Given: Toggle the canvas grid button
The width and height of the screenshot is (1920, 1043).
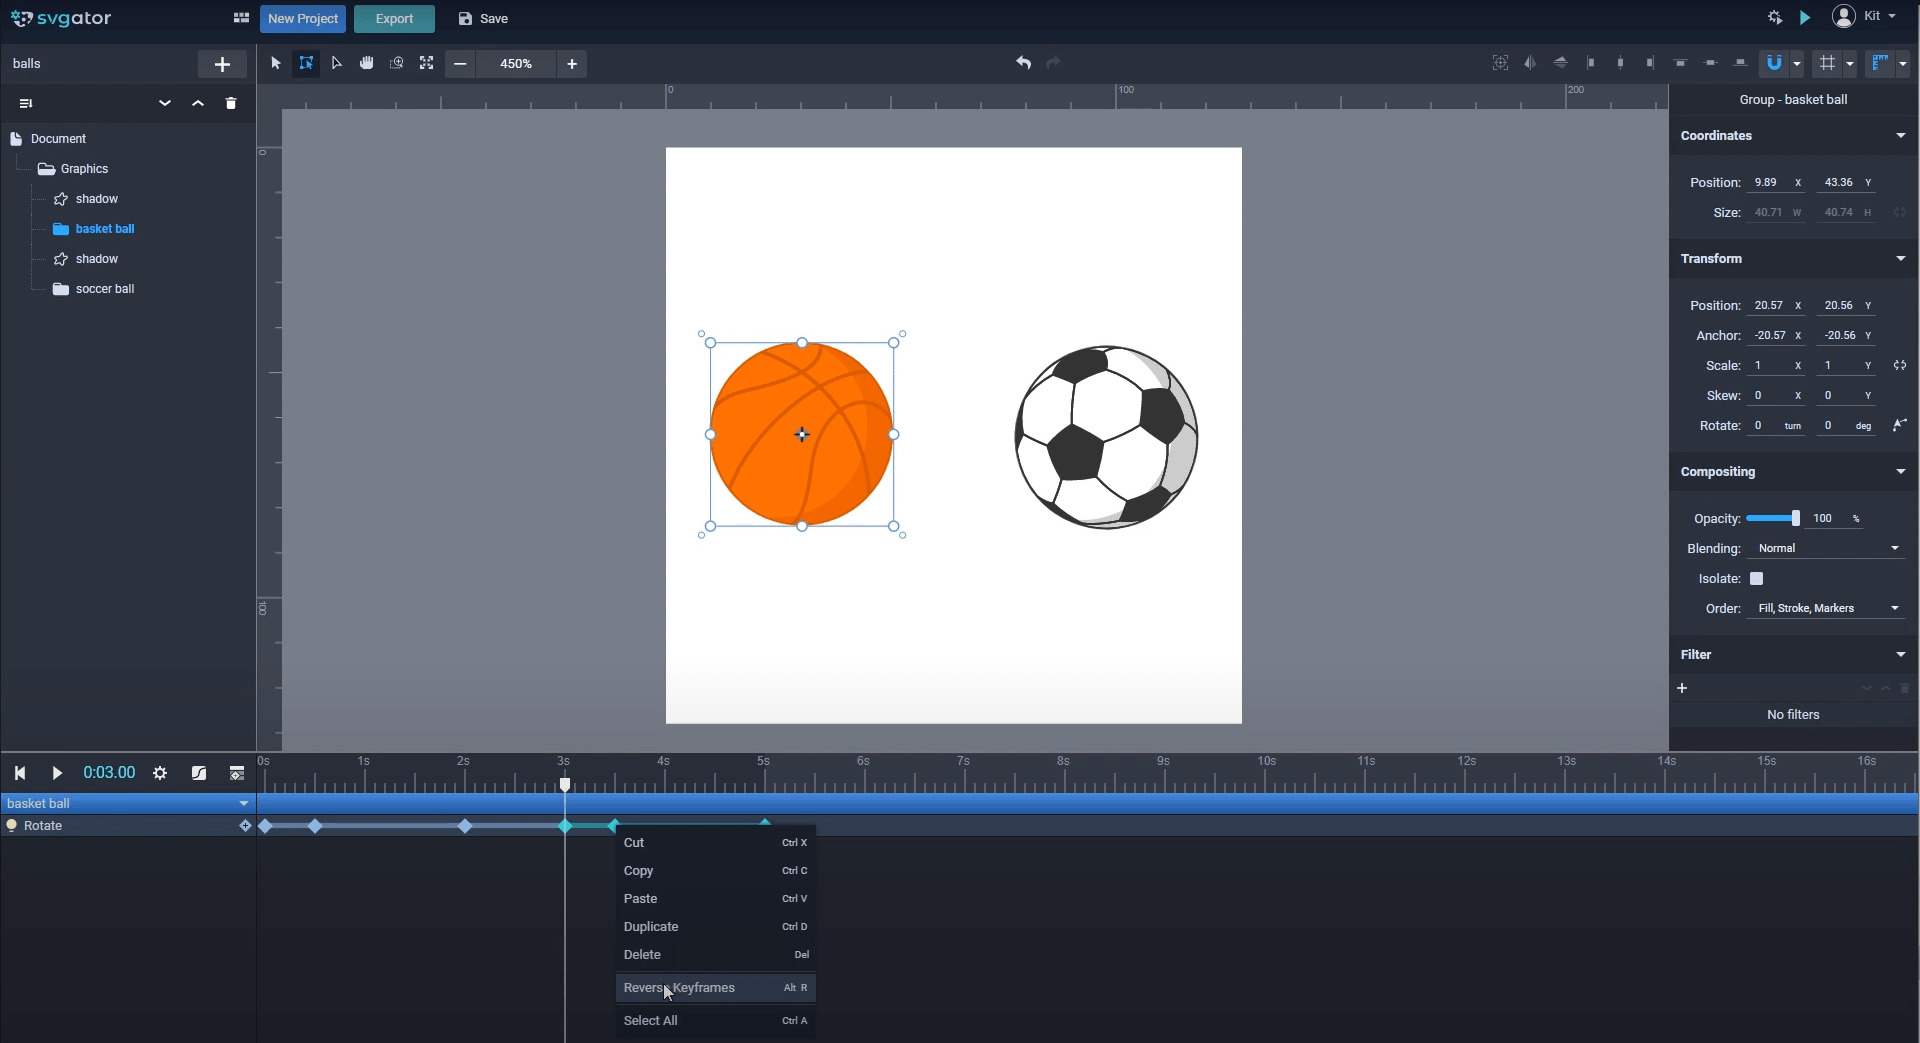Looking at the screenshot, I should click(x=1828, y=63).
